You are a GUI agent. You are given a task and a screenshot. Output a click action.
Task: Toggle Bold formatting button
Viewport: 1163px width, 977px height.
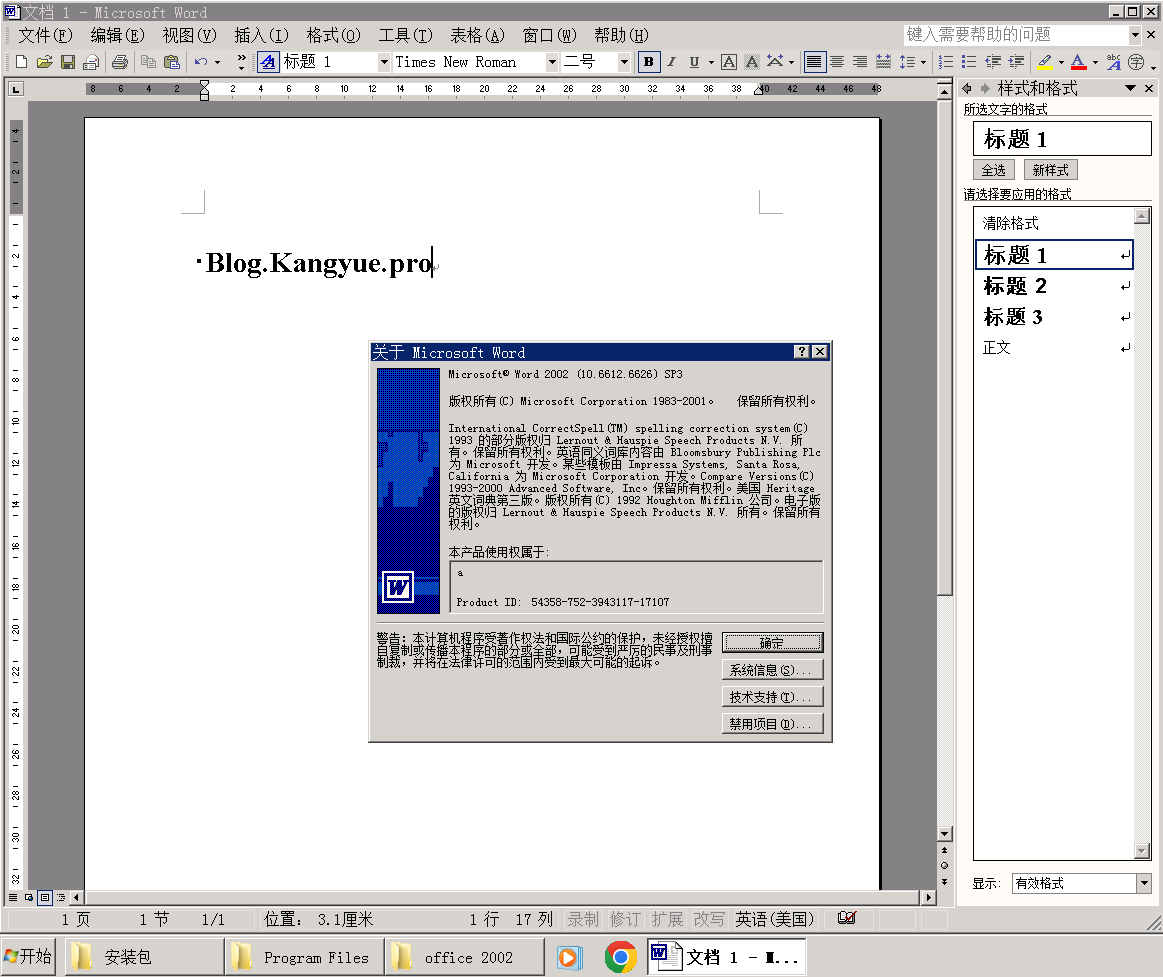(x=649, y=62)
